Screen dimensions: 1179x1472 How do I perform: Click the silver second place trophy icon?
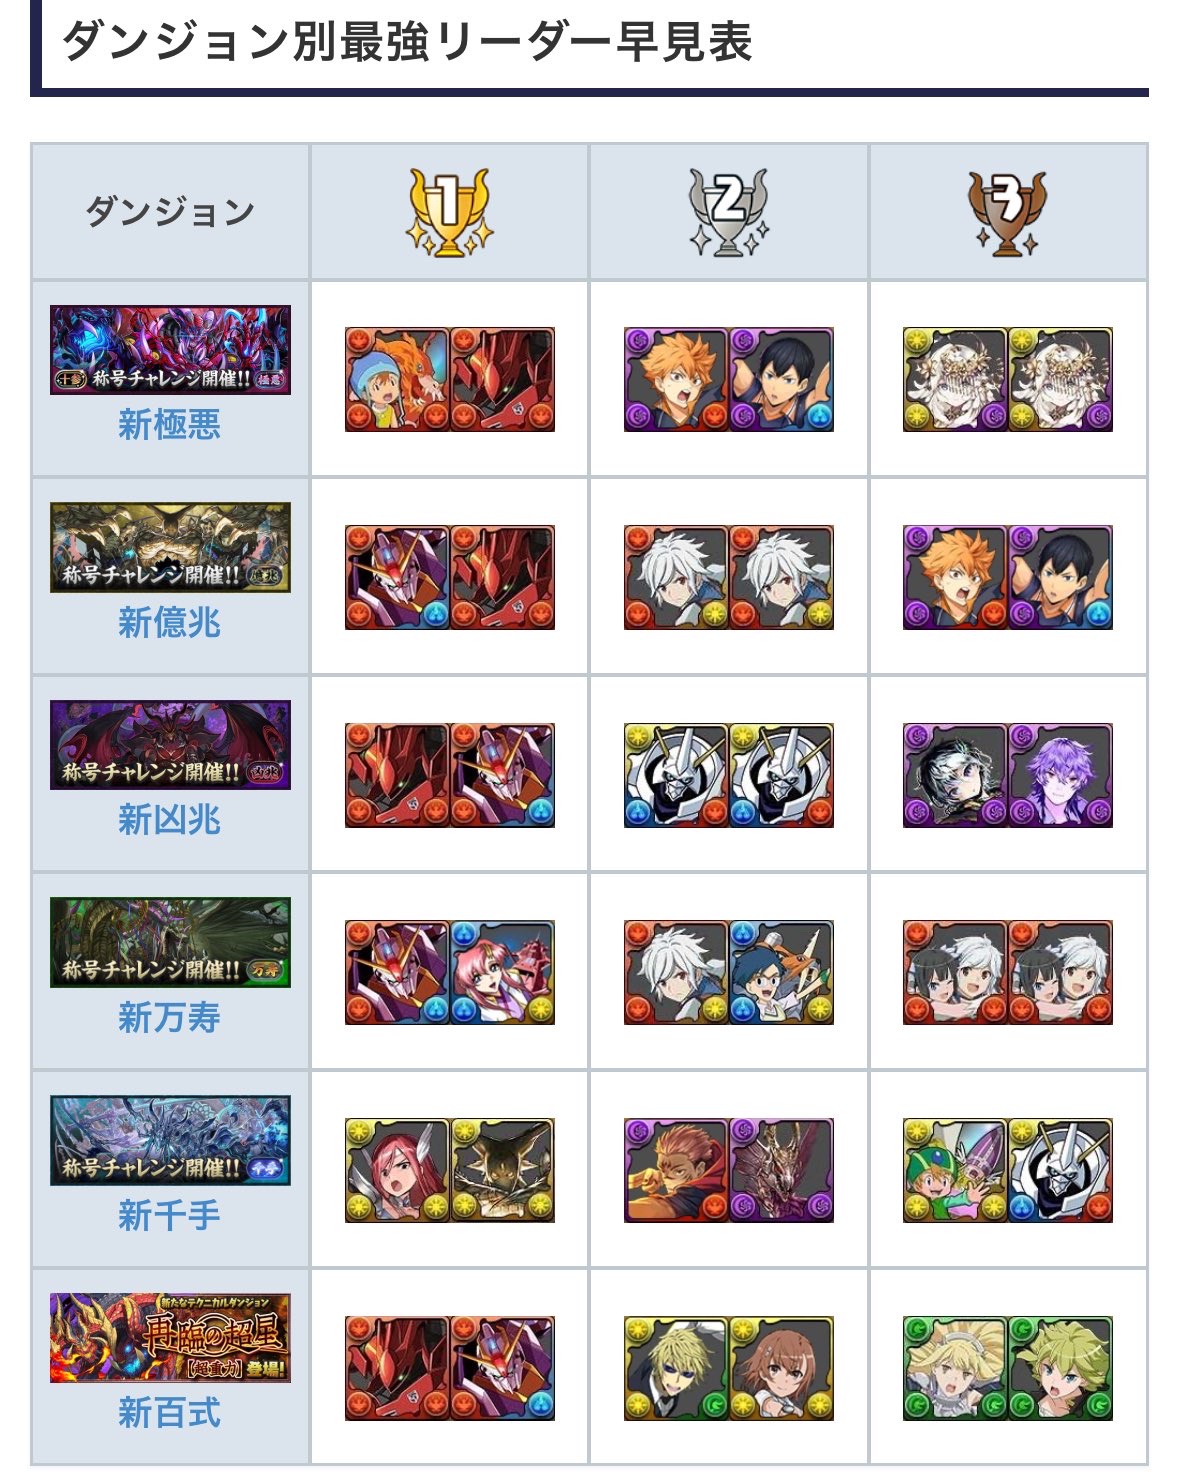(728, 212)
